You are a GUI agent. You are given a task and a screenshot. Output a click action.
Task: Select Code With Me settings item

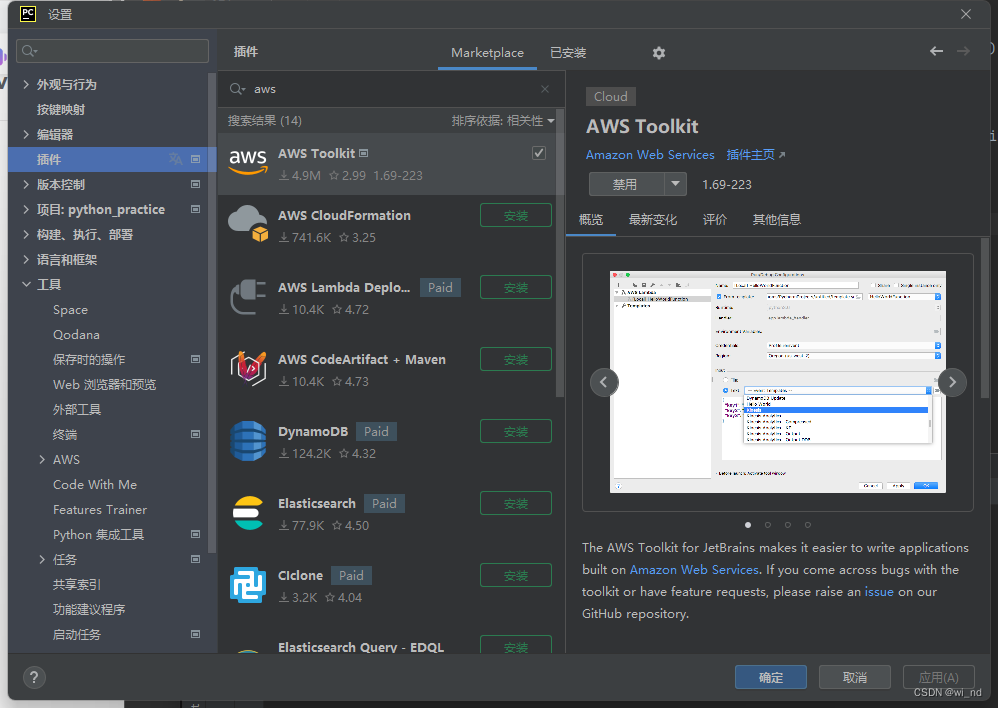95,485
